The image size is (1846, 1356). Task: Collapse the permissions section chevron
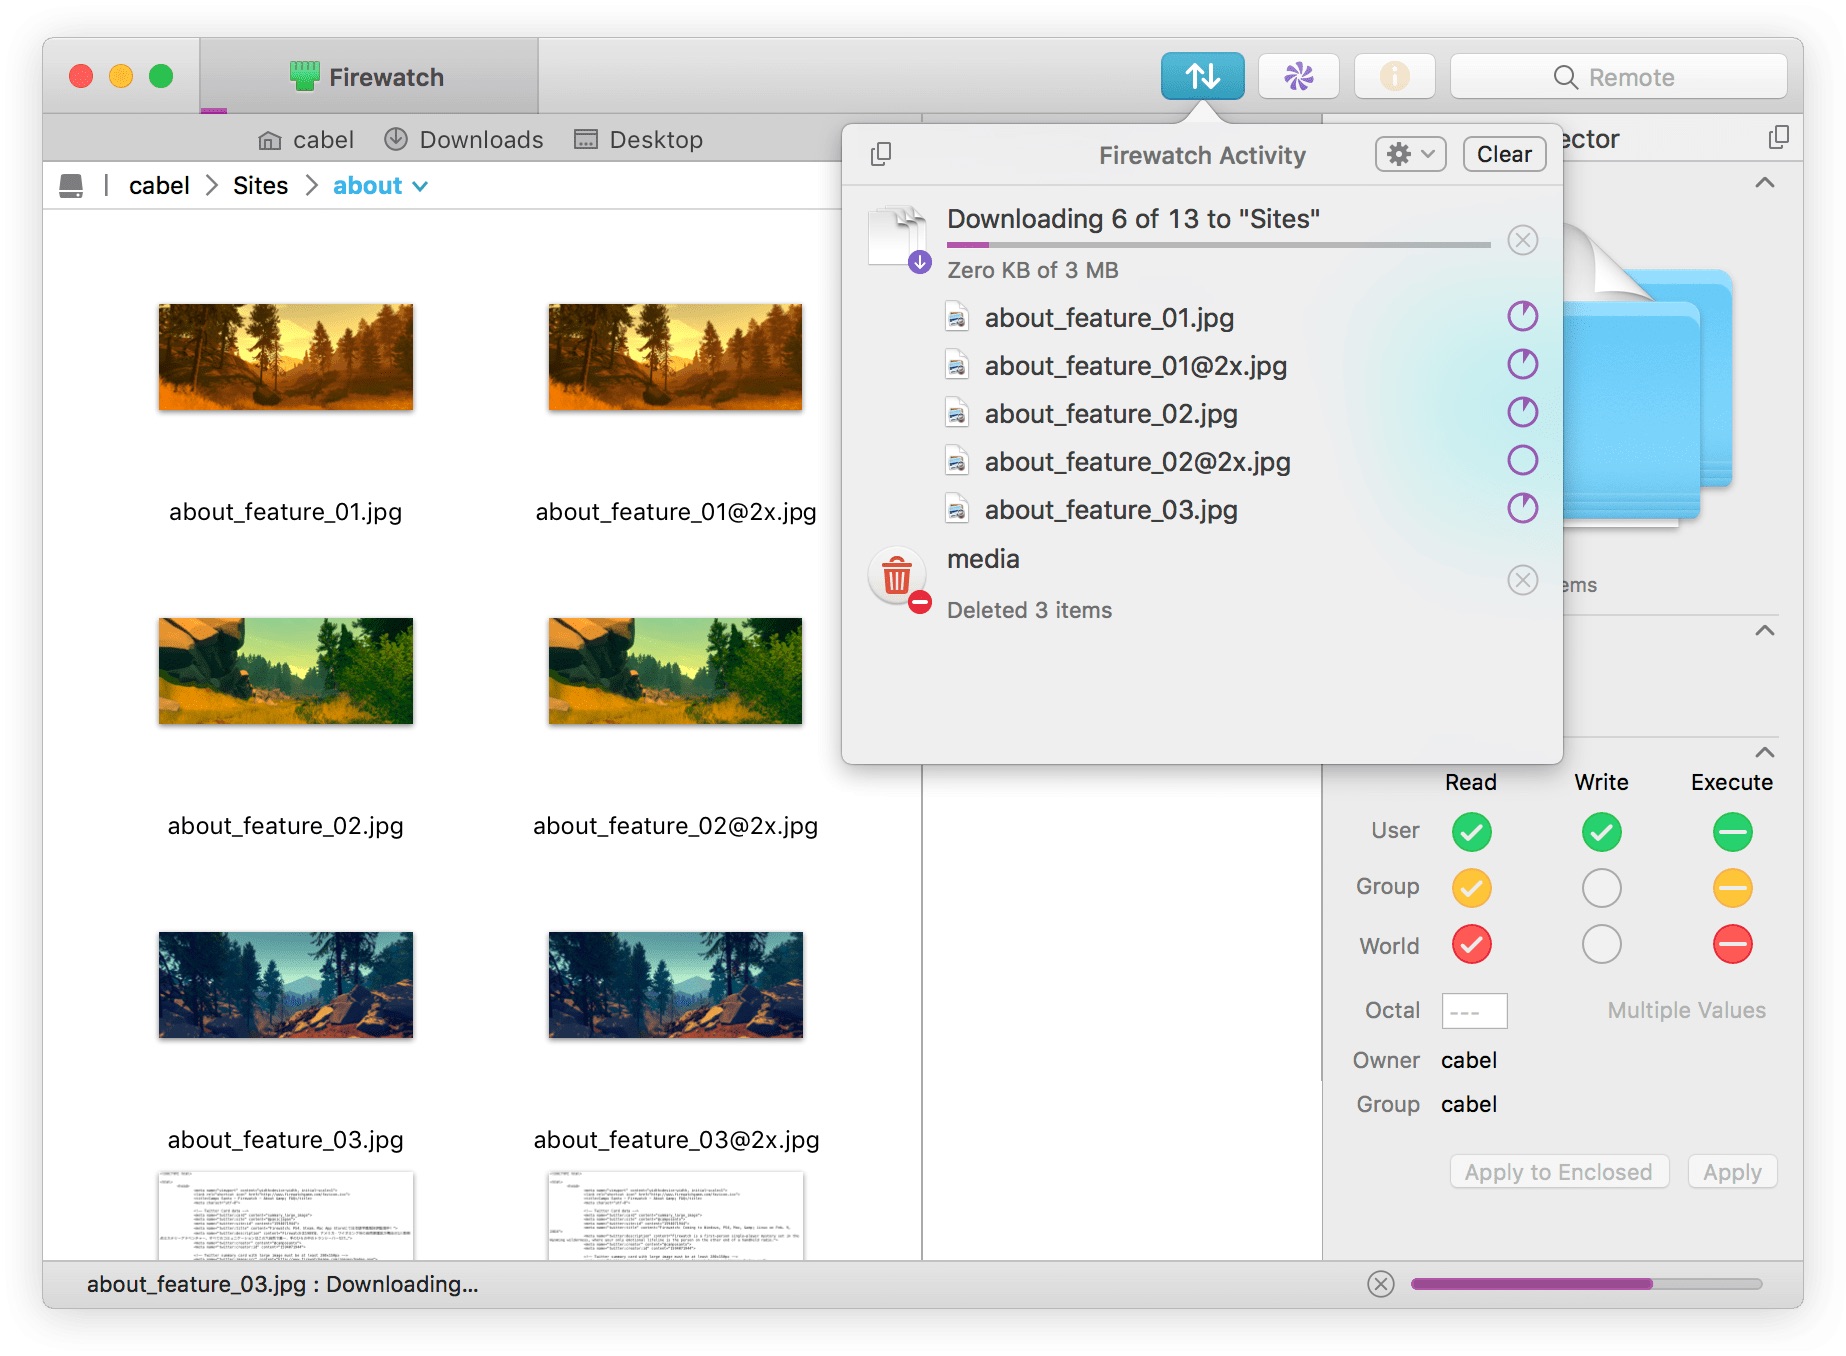[1765, 752]
